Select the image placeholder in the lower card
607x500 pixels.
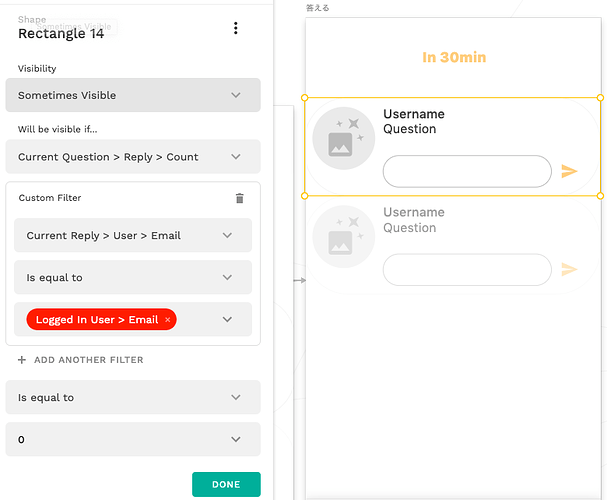344,236
